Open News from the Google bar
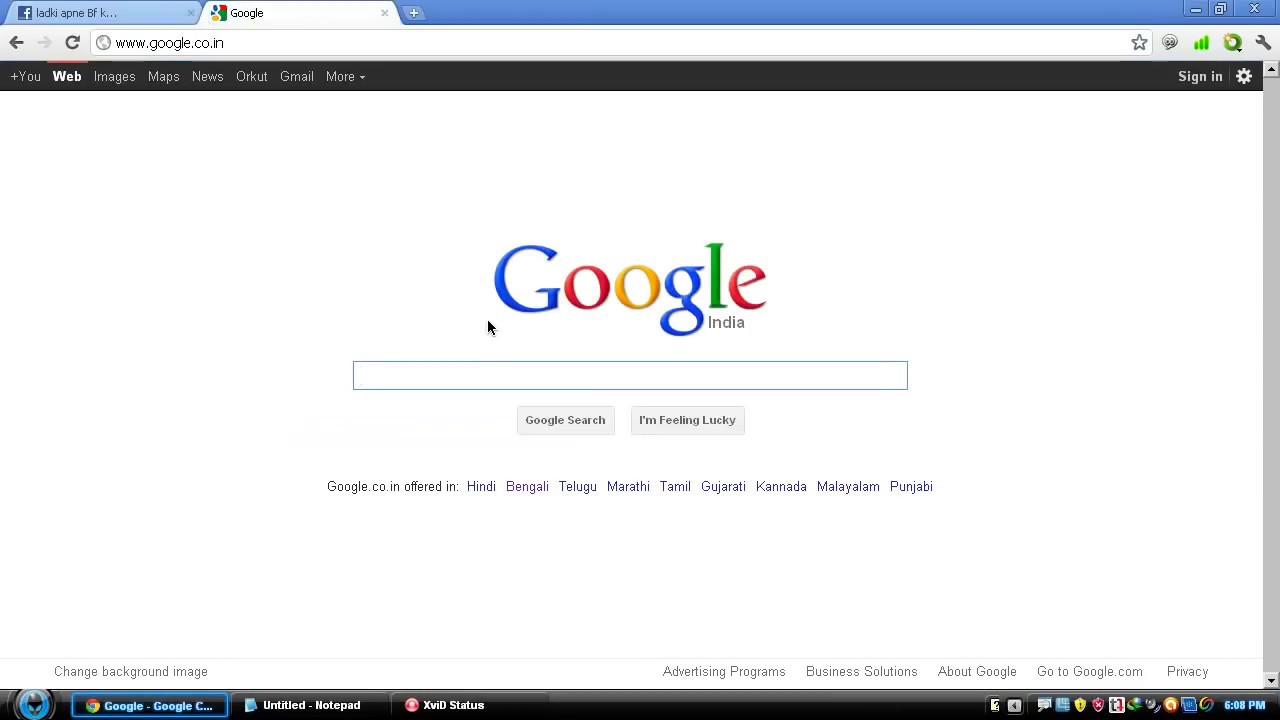Viewport: 1280px width, 720px height. (208, 76)
